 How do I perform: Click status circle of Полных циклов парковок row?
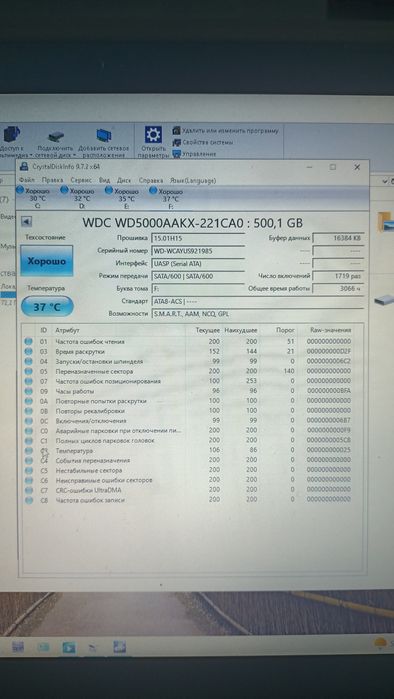click(x=29, y=440)
